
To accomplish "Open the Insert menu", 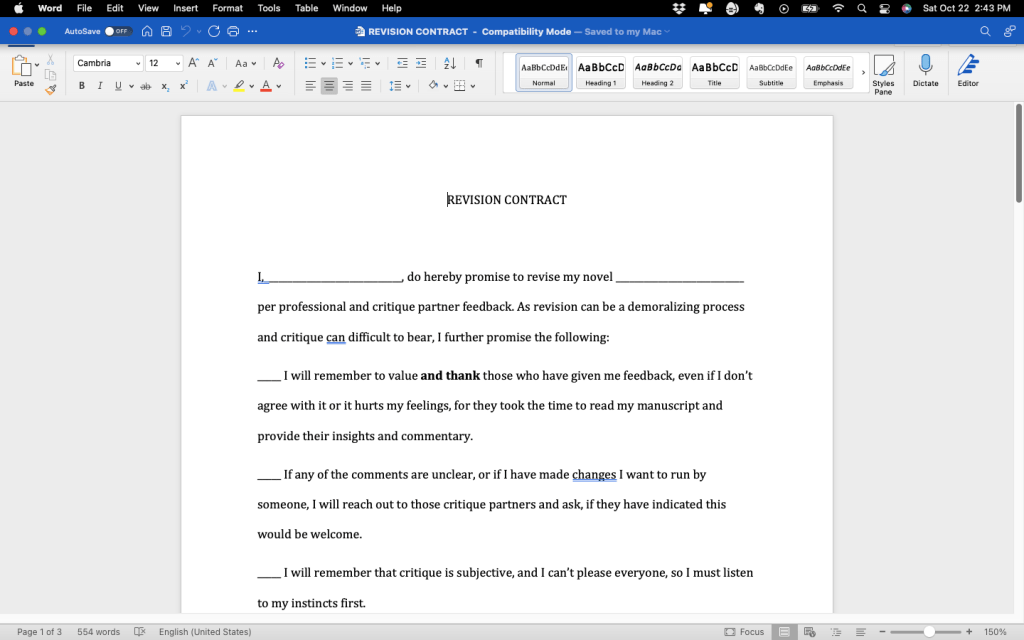I will click(x=185, y=8).
